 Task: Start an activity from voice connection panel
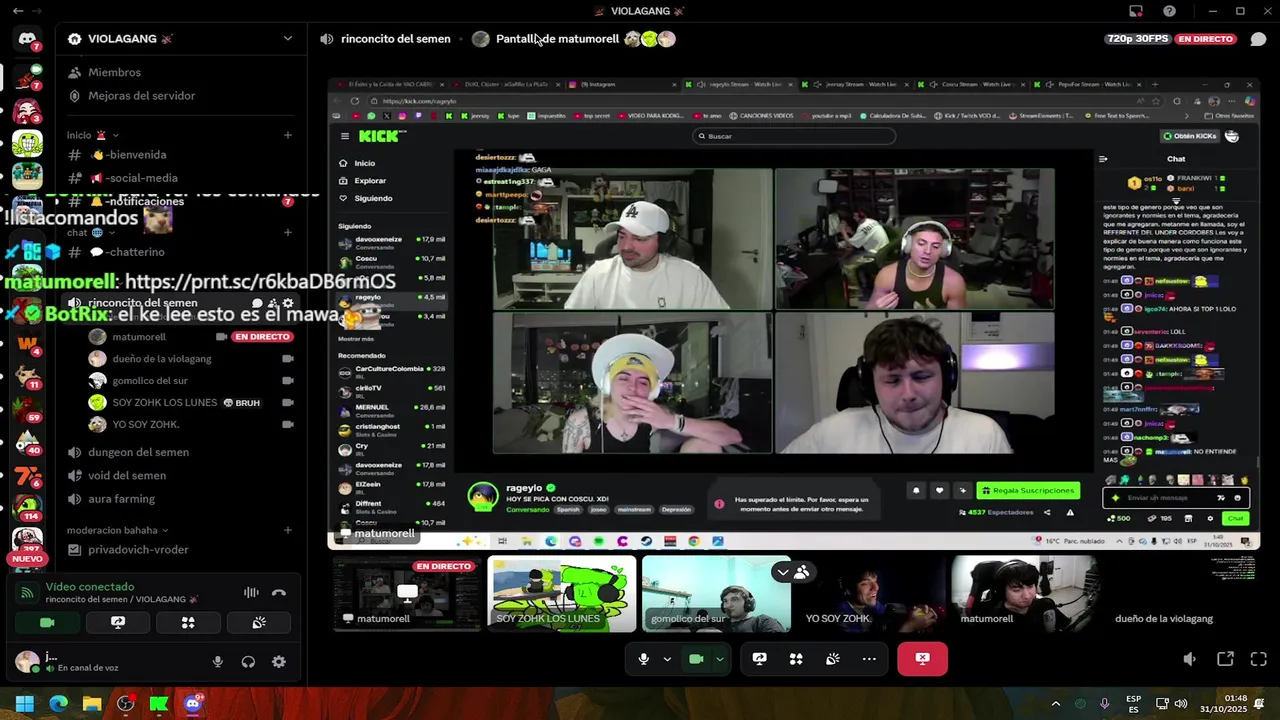tap(188, 622)
